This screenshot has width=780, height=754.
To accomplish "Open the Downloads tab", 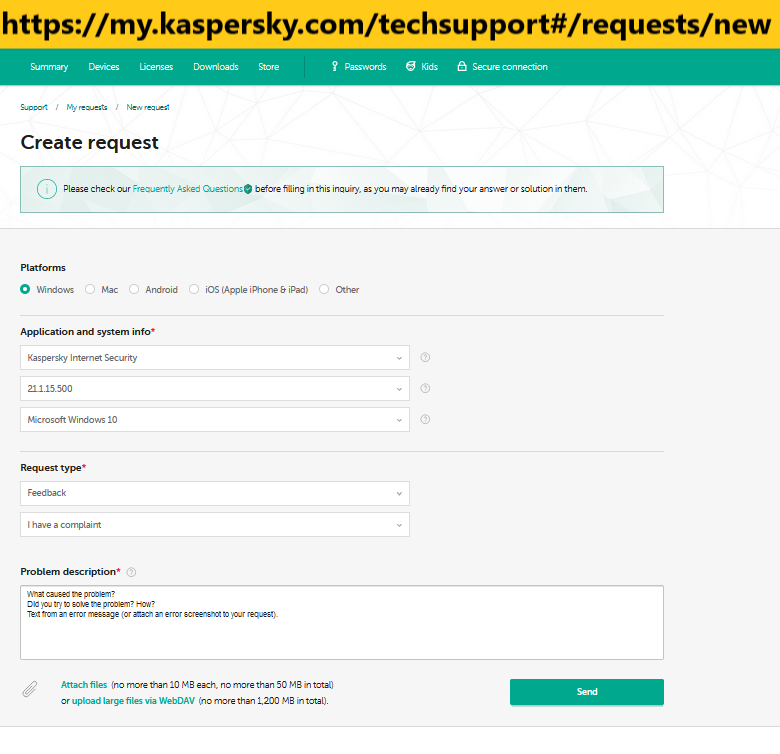I will click(216, 67).
